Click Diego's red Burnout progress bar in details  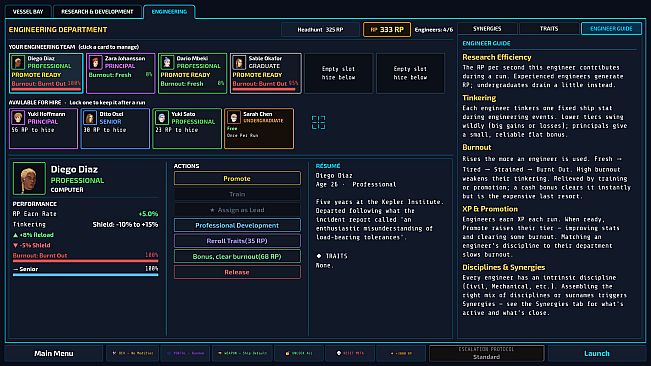(85, 261)
